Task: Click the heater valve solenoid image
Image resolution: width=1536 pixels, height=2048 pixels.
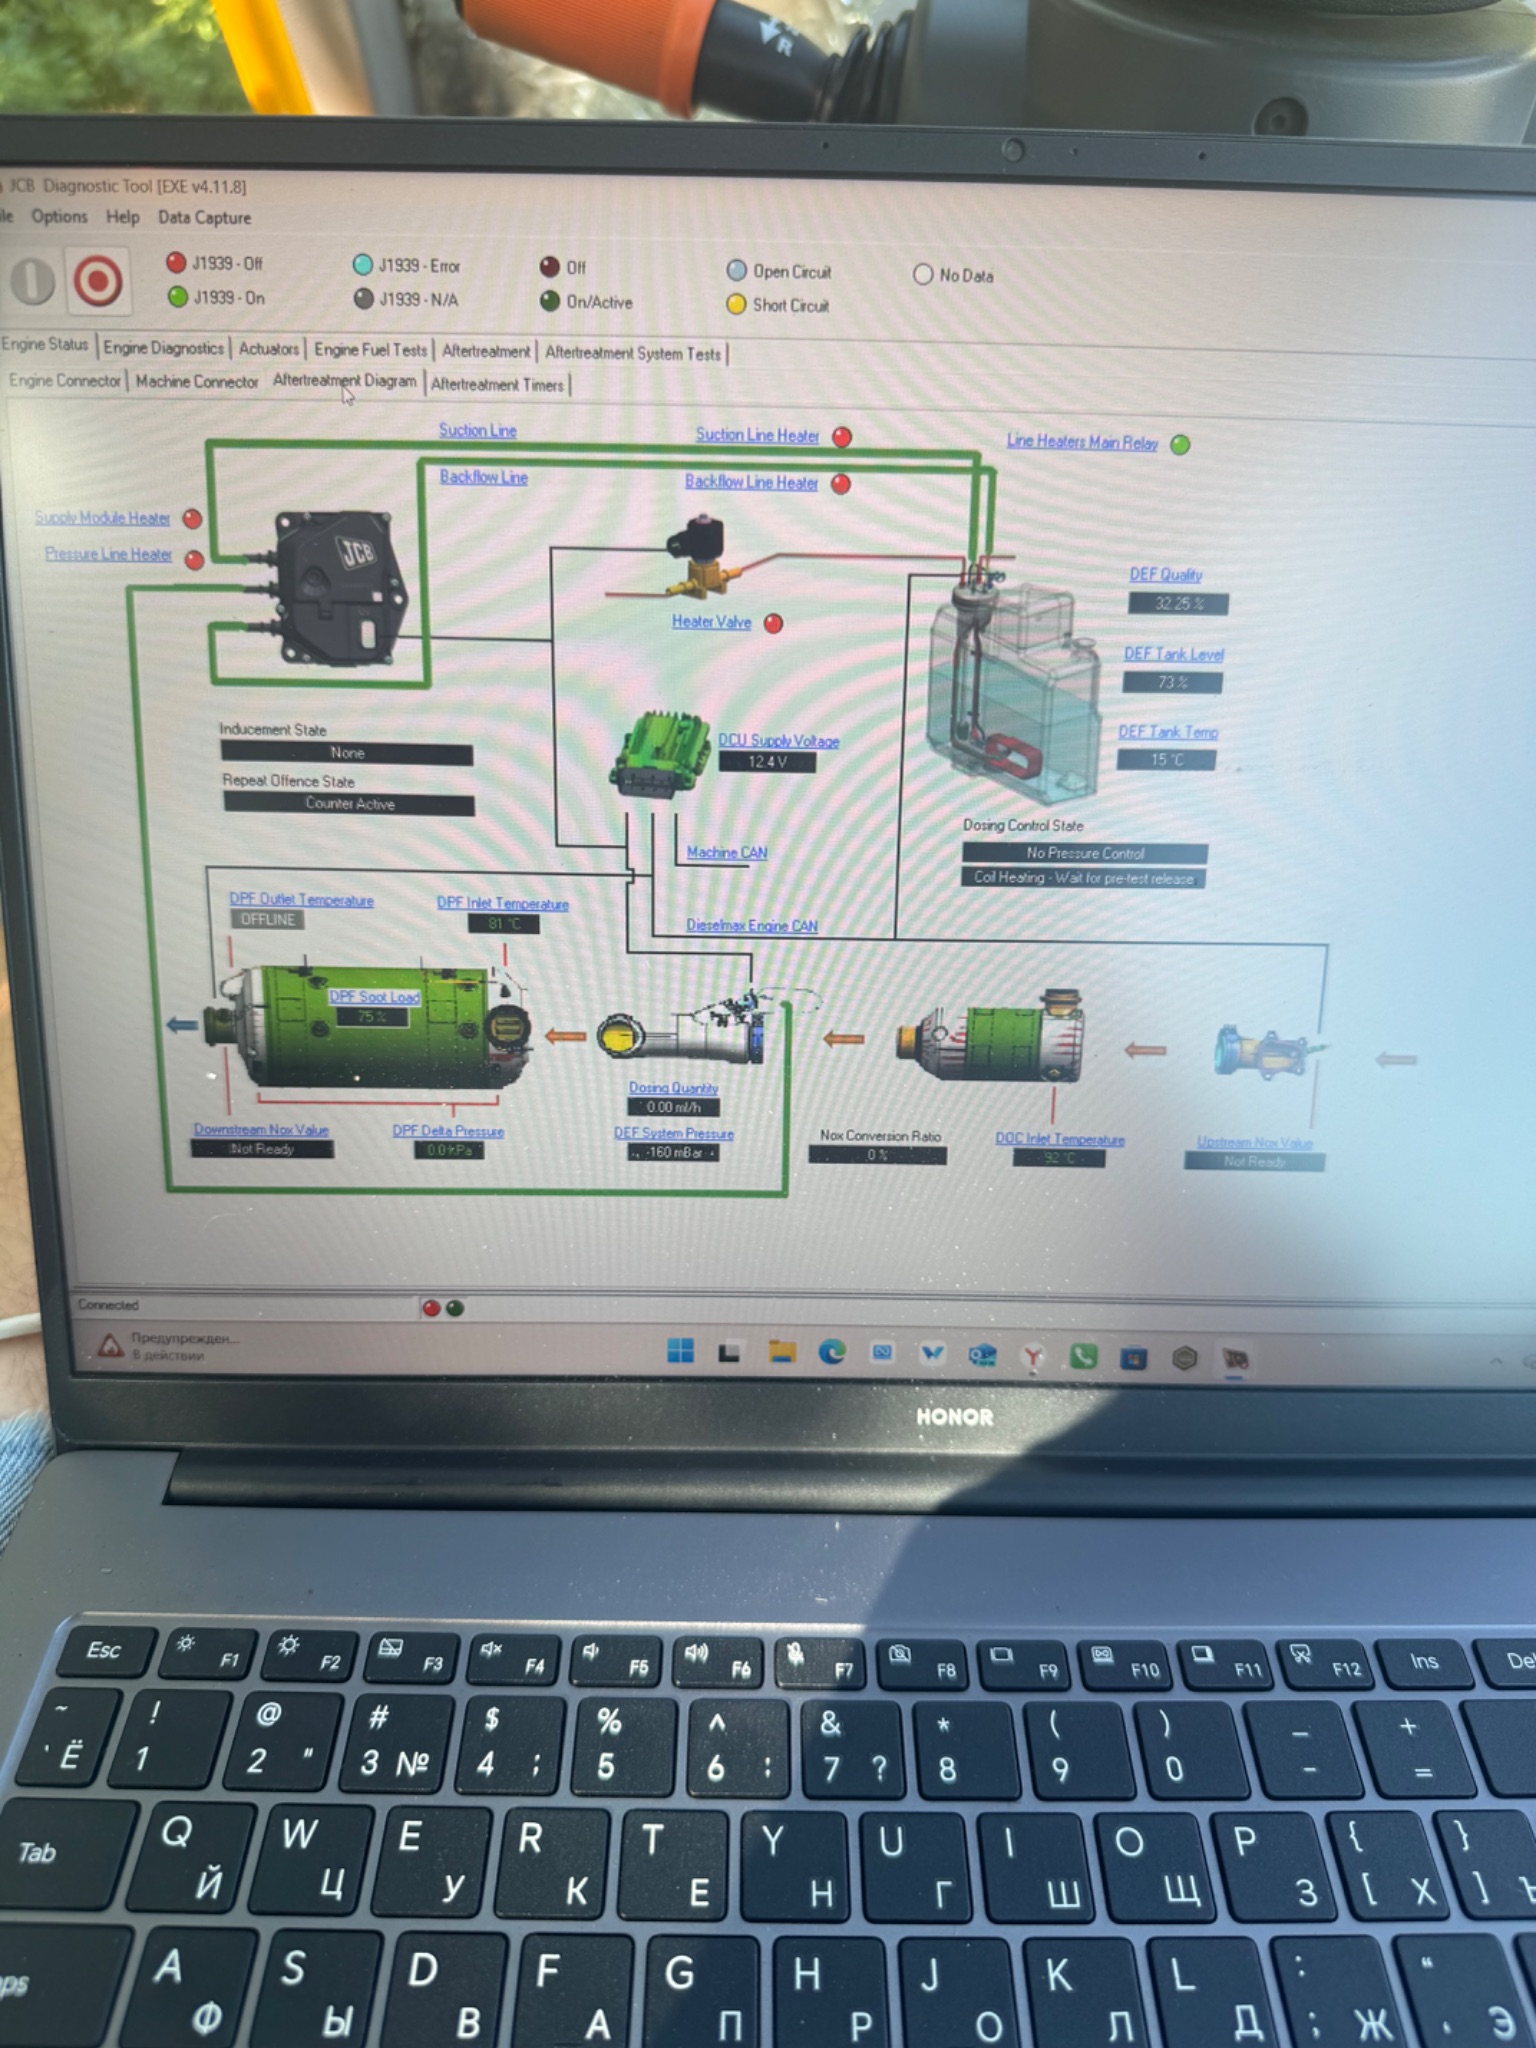Action: click(706, 558)
